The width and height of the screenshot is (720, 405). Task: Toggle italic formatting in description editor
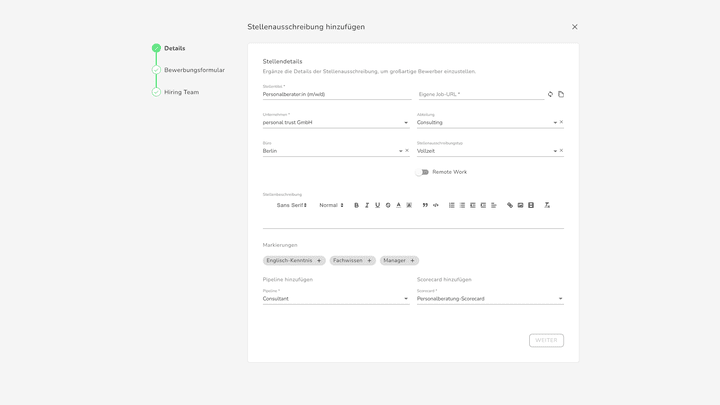367,205
